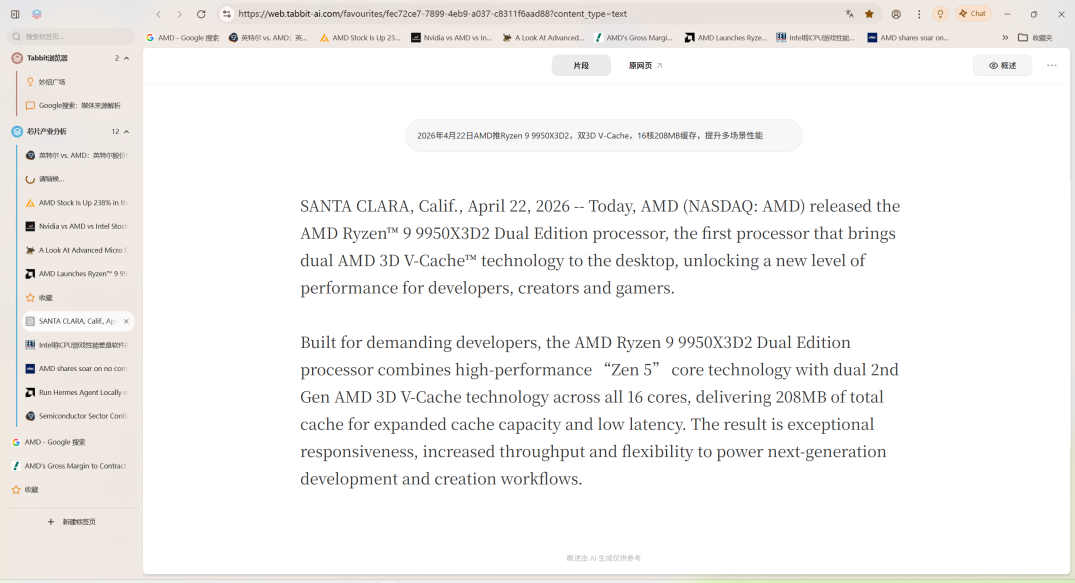Toggle the 概述 overview eye button
This screenshot has width=1075, height=583.
click(1002, 66)
